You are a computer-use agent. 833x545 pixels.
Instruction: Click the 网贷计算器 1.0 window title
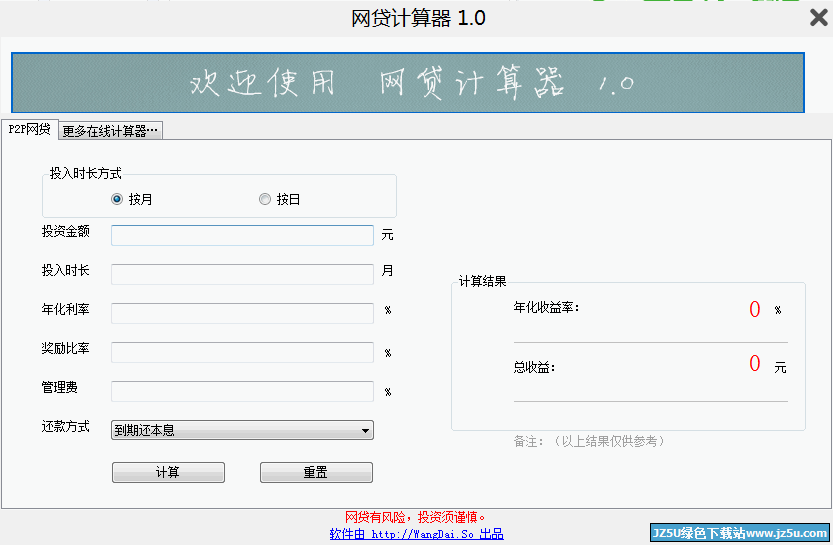pyautogui.click(x=418, y=19)
